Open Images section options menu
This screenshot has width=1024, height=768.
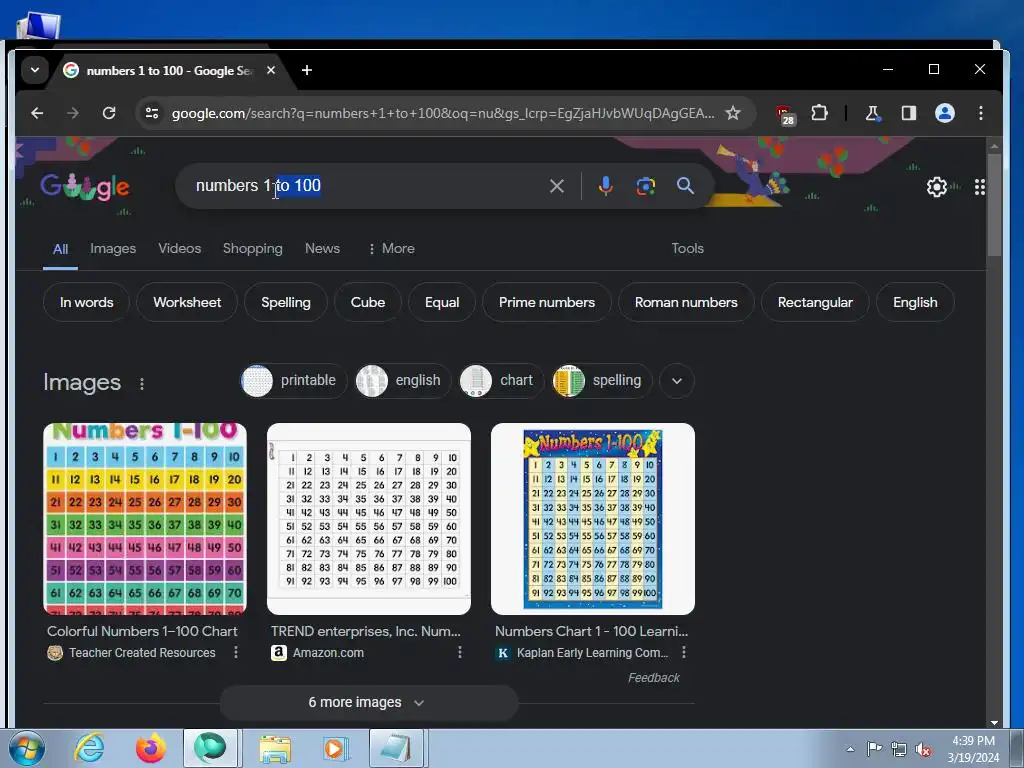[142, 384]
